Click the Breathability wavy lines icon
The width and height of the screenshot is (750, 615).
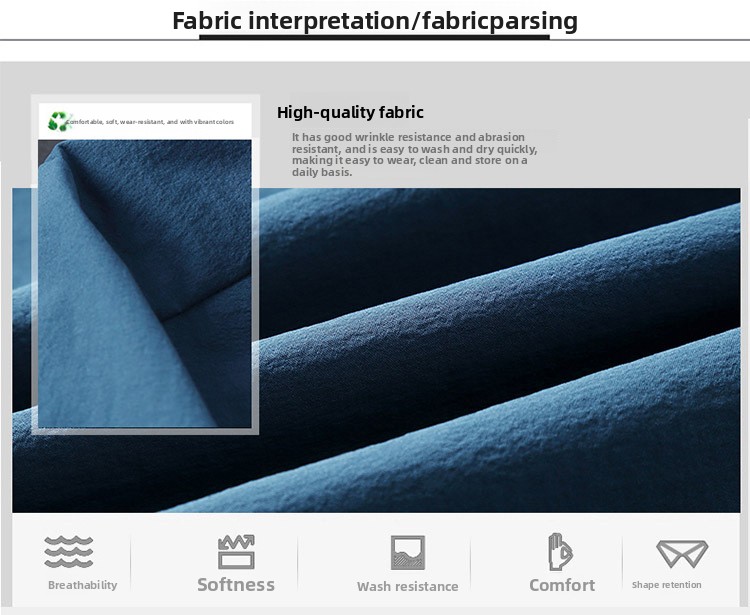click(69, 552)
